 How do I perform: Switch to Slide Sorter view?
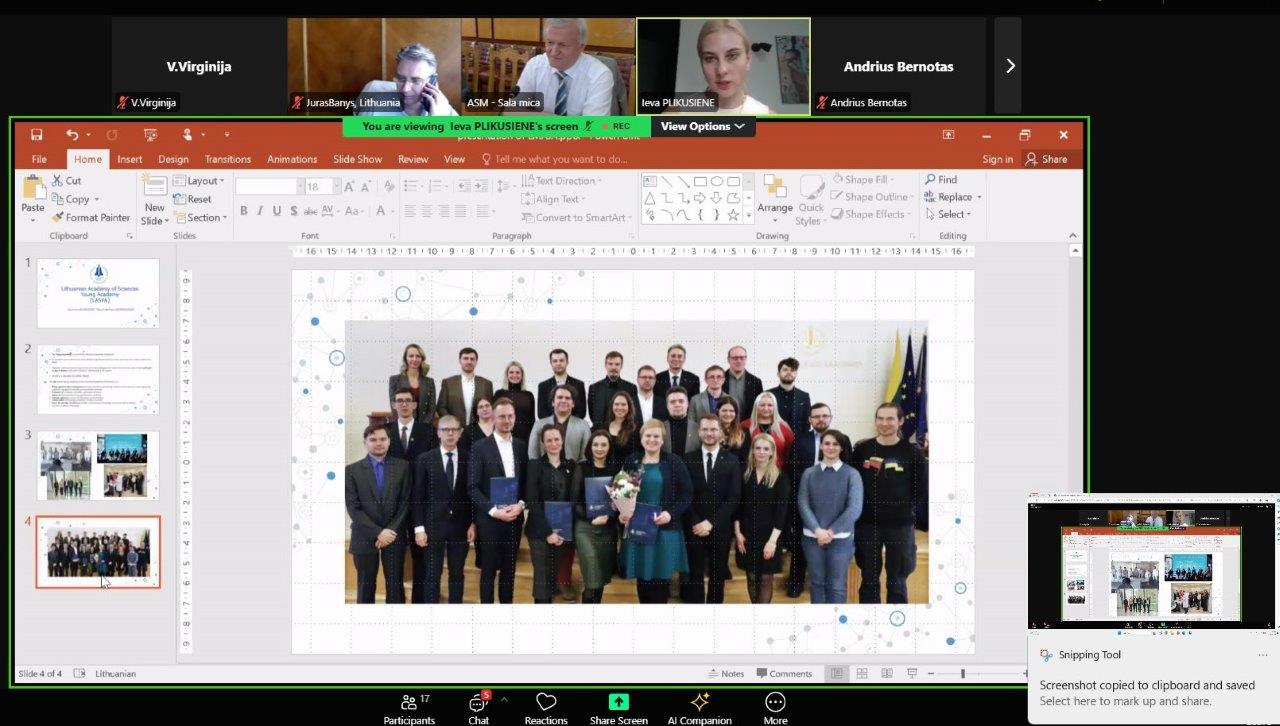(x=861, y=673)
